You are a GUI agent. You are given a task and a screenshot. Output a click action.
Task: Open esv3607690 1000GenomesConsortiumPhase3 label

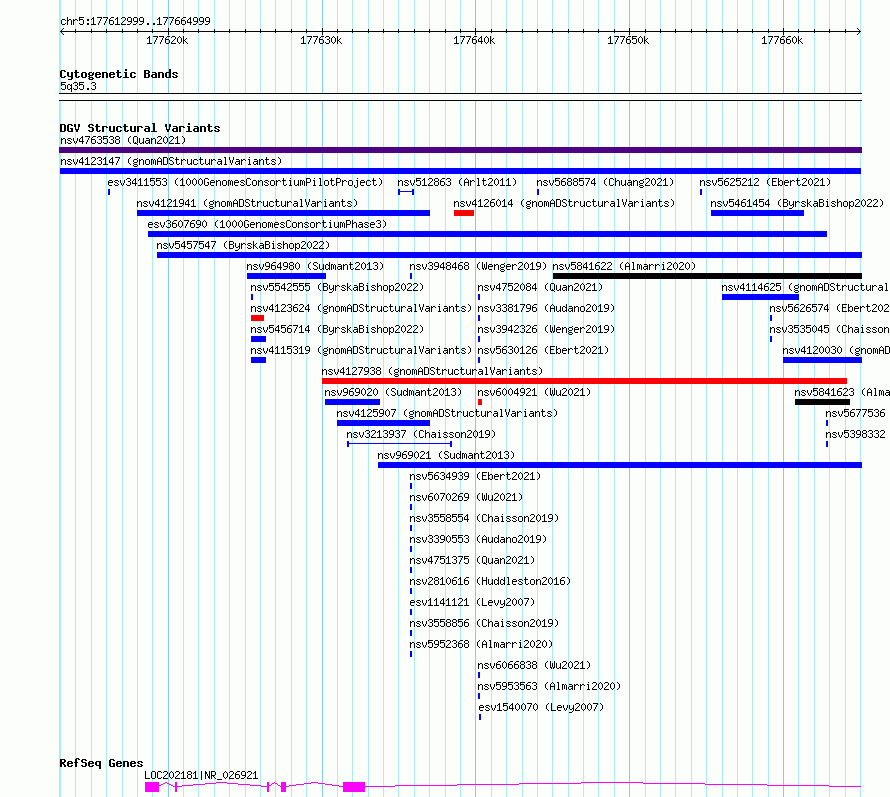pos(267,224)
